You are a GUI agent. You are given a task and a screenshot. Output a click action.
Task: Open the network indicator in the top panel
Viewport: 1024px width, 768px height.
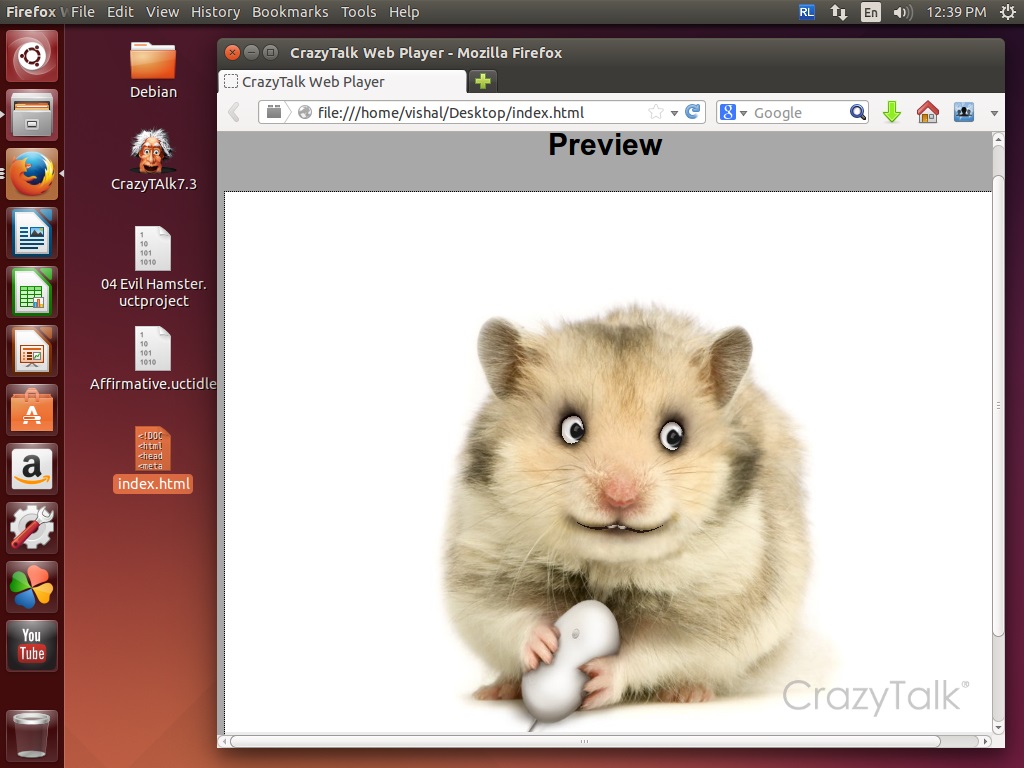pos(839,12)
